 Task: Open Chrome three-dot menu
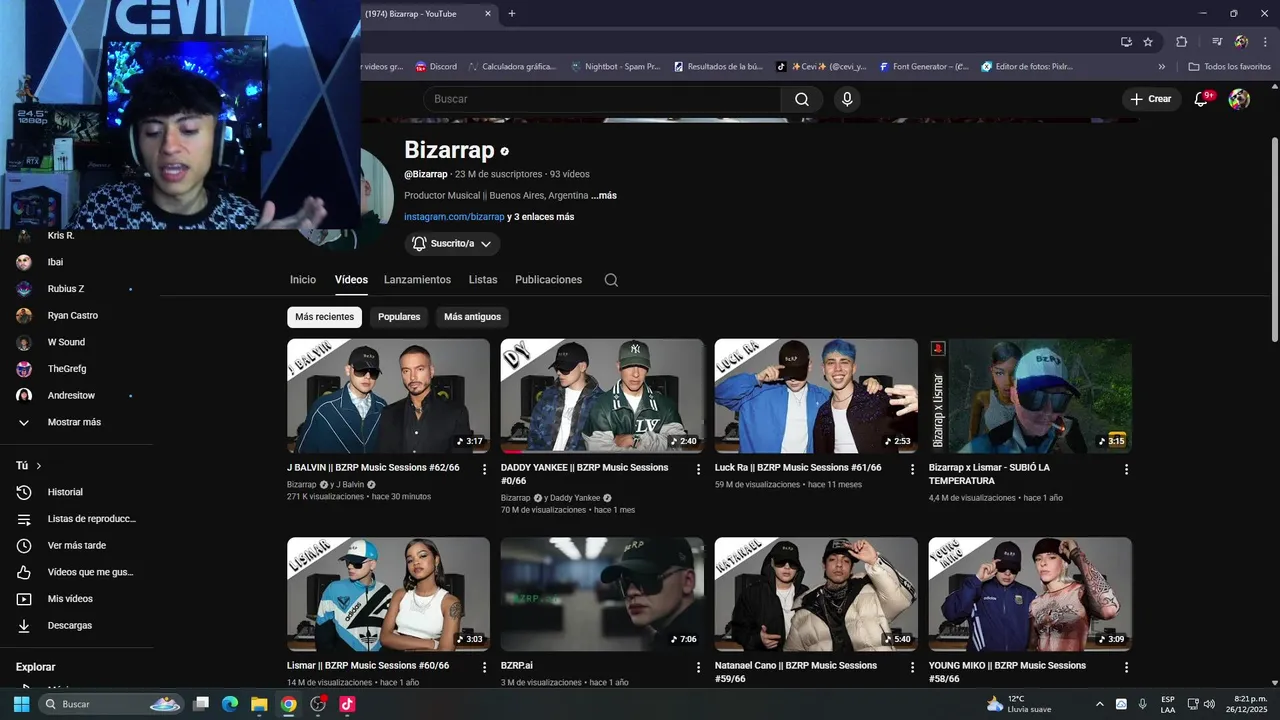pyautogui.click(x=1265, y=42)
